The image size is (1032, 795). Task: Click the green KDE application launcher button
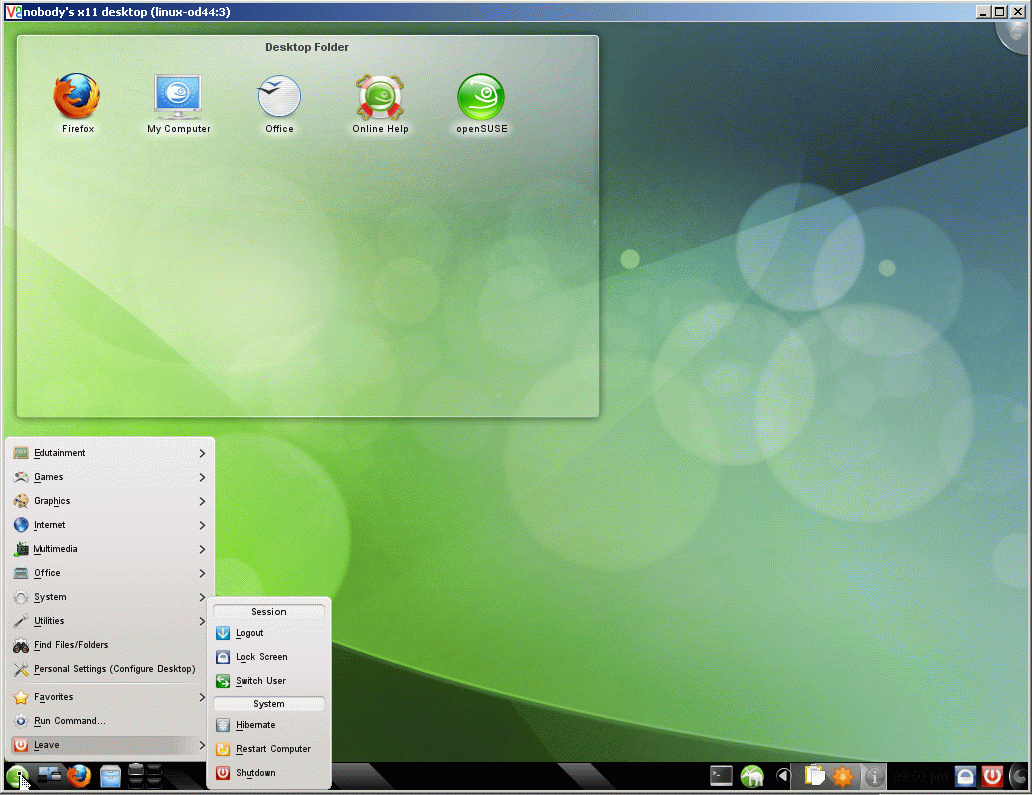(18, 777)
